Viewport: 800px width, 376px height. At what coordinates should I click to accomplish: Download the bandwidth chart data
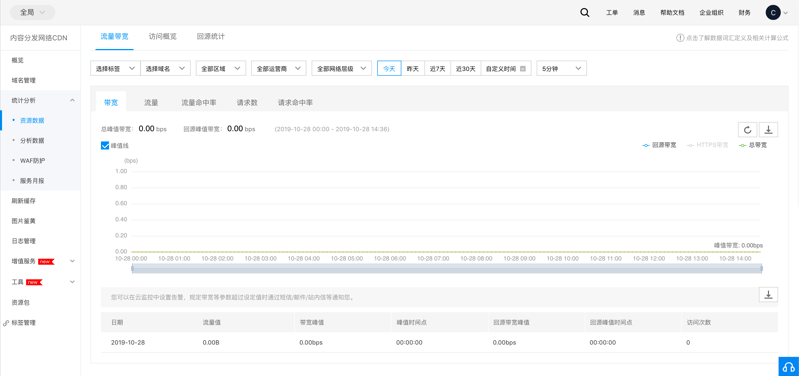[x=768, y=130]
